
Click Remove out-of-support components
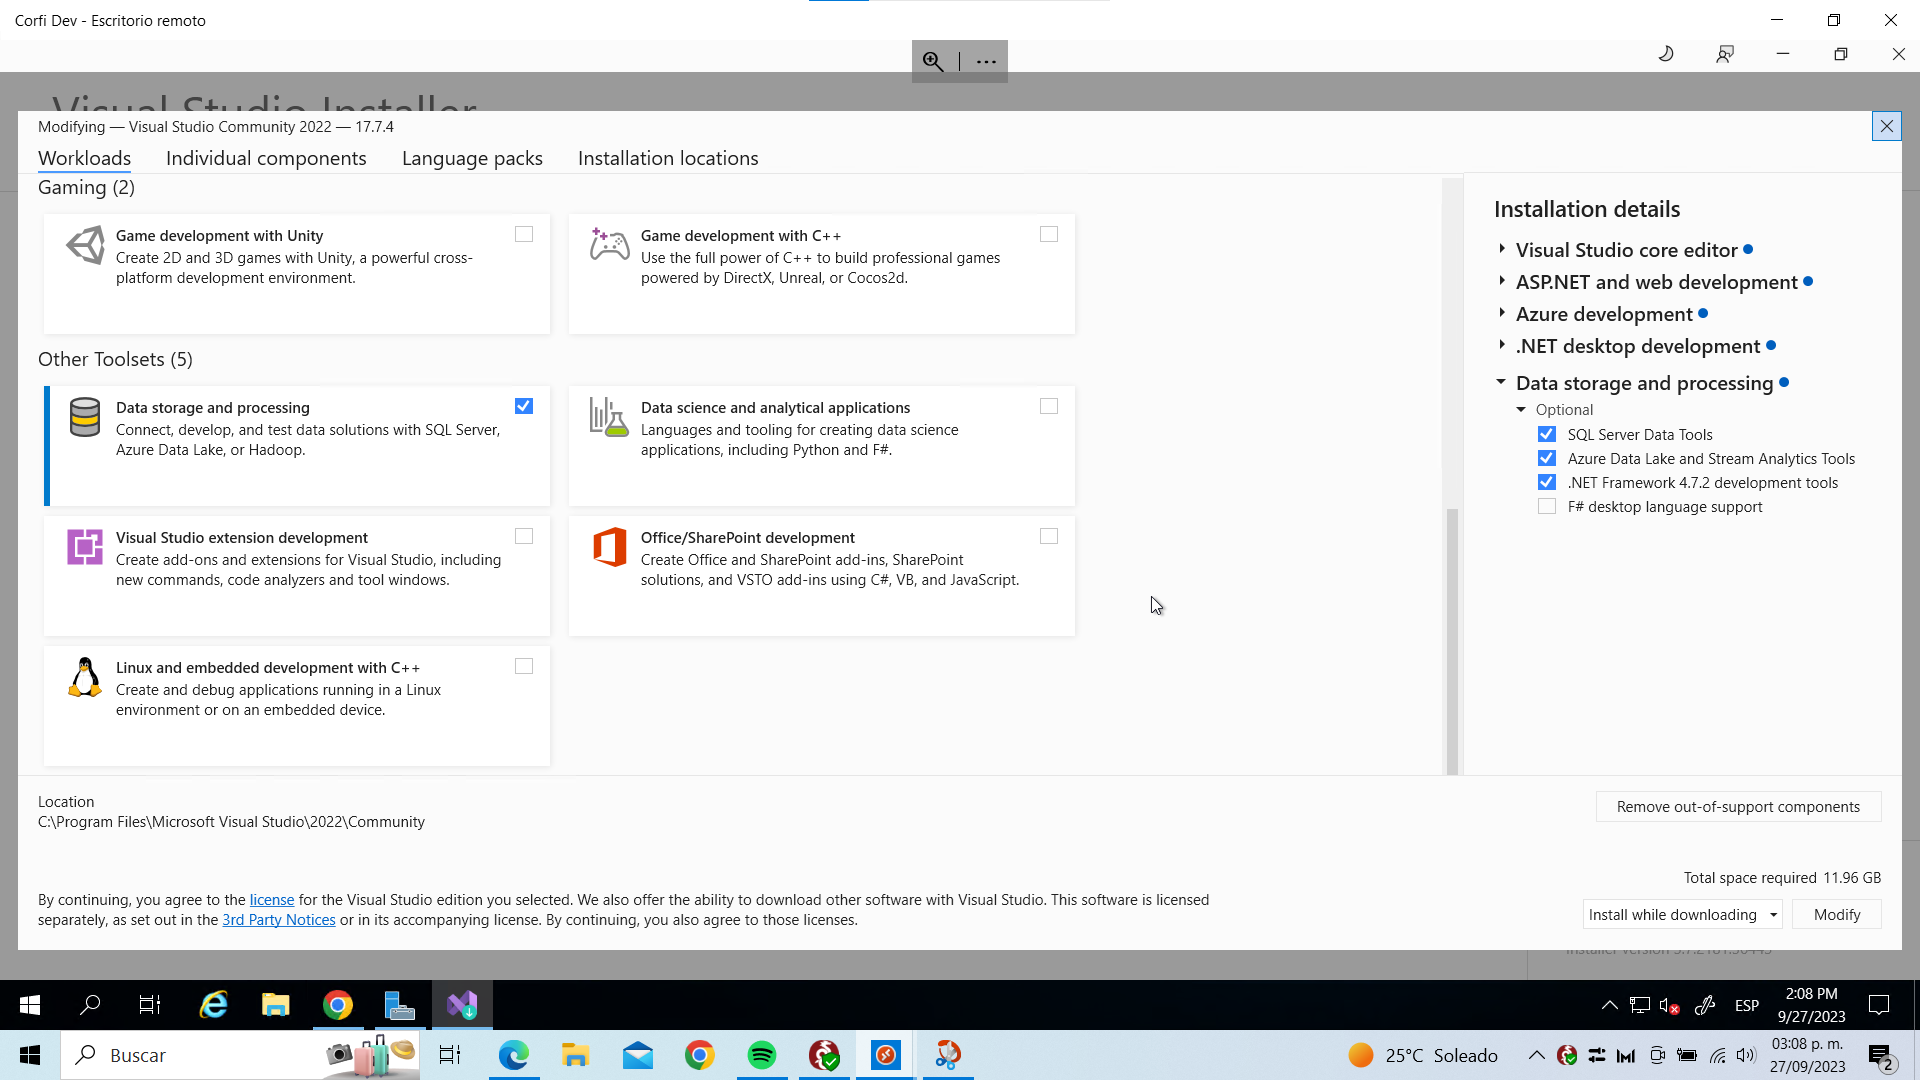1738,807
